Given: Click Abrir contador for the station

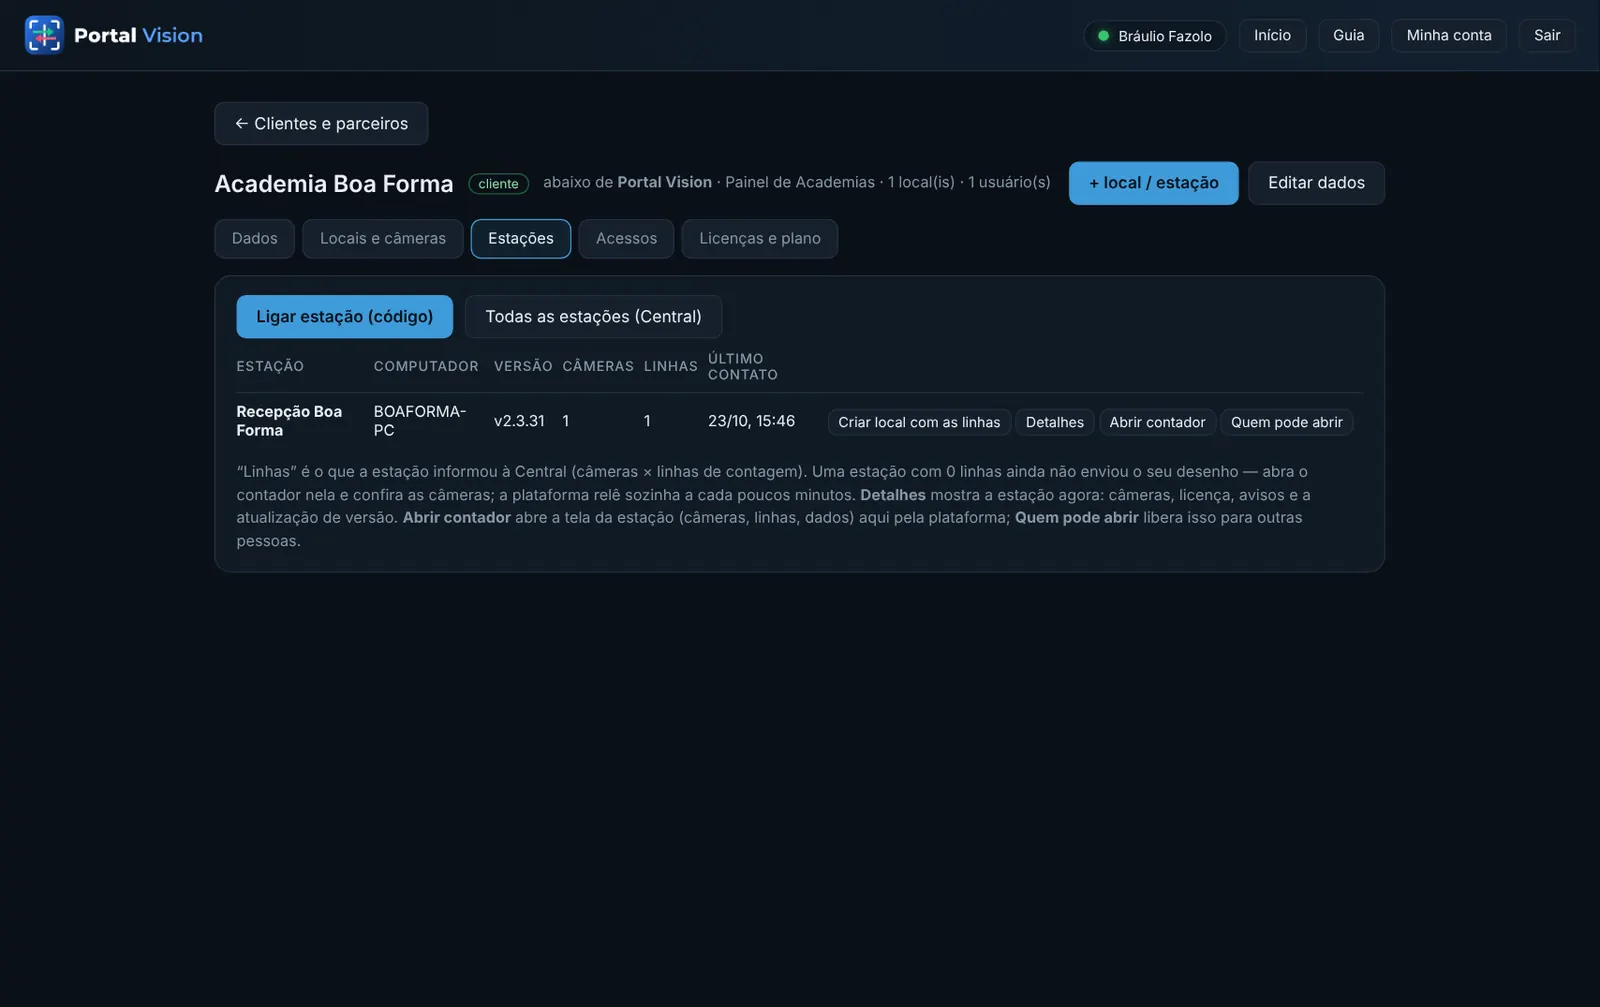Looking at the screenshot, I should tap(1157, 422).
